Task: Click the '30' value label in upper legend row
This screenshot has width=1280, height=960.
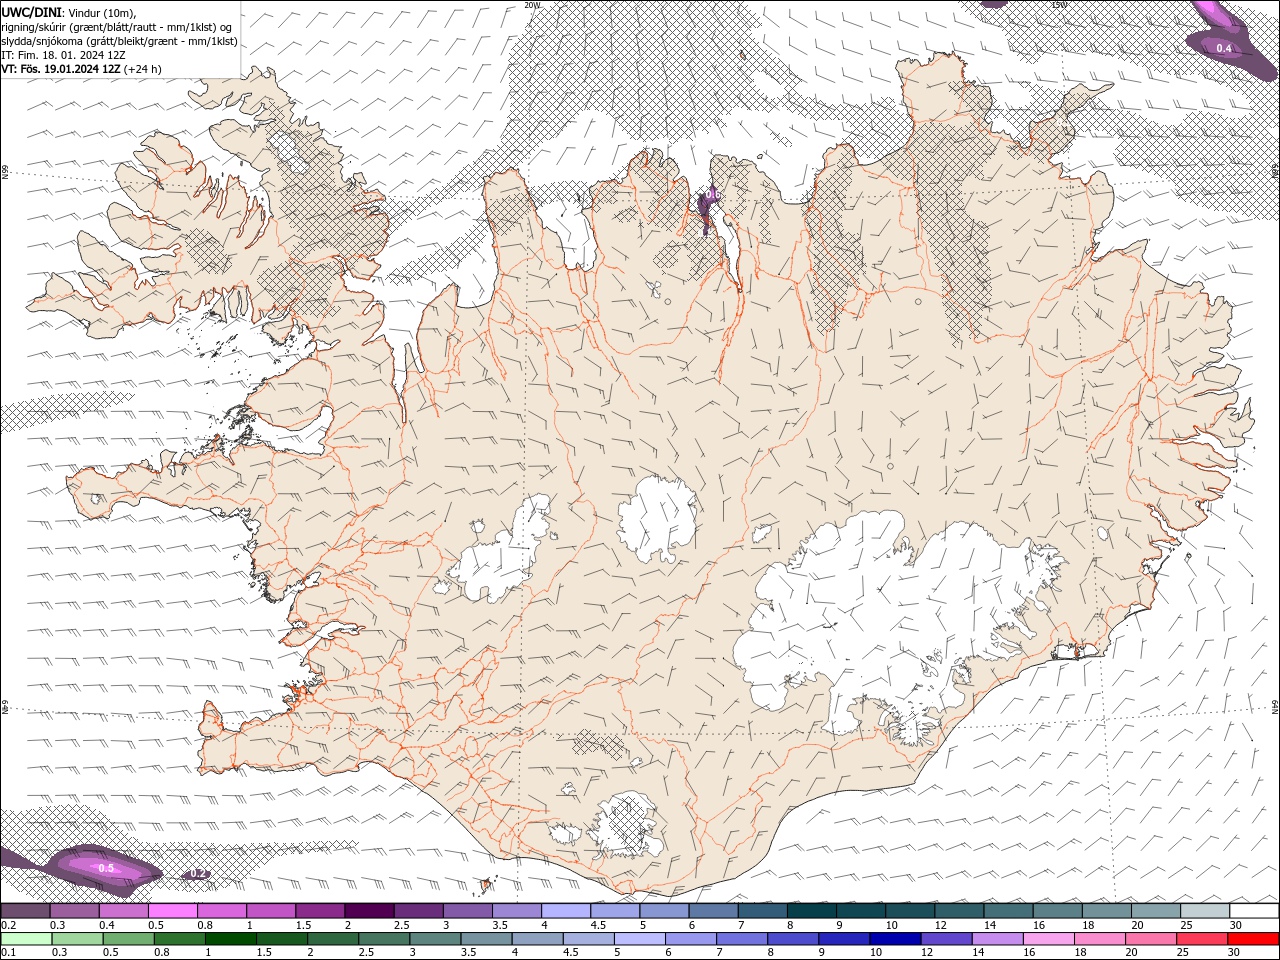Action: pos(1236,925)
